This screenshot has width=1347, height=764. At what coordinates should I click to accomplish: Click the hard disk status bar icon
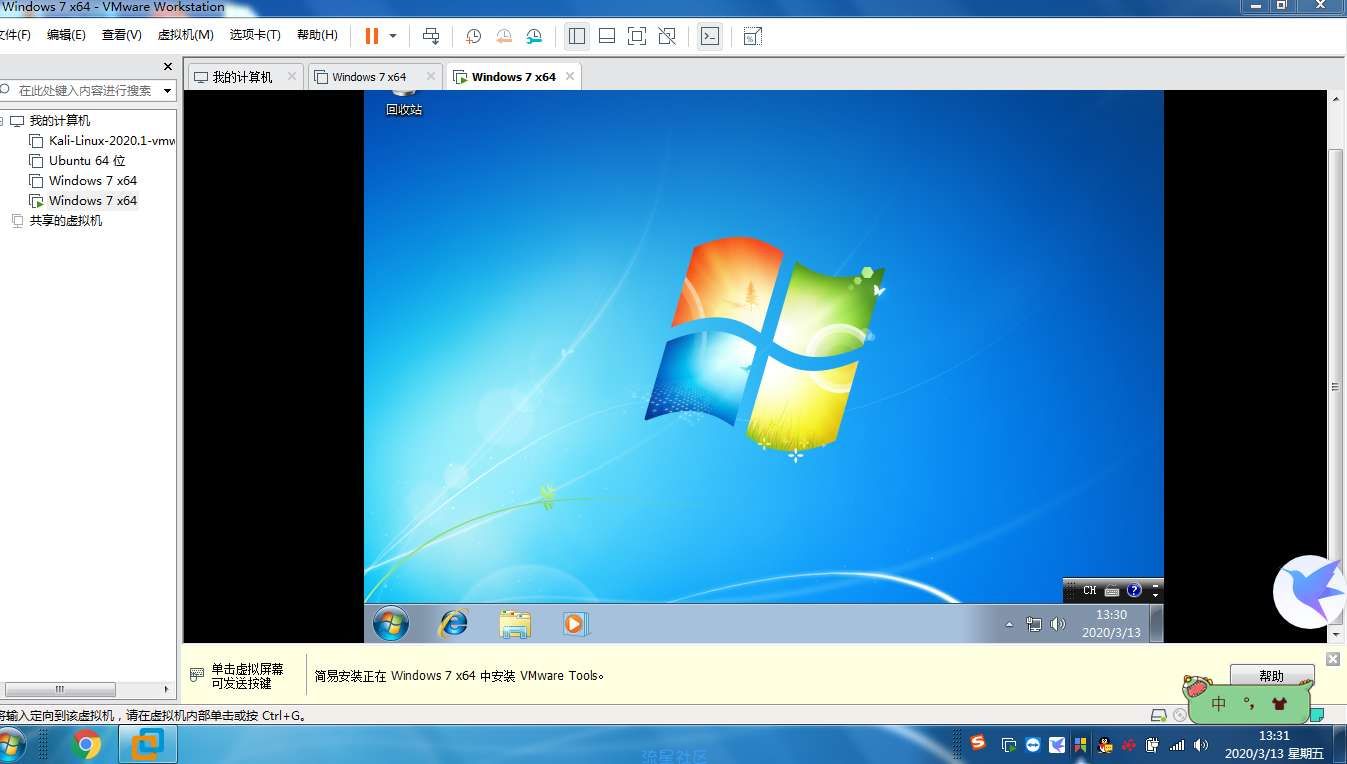[1159, 715]
